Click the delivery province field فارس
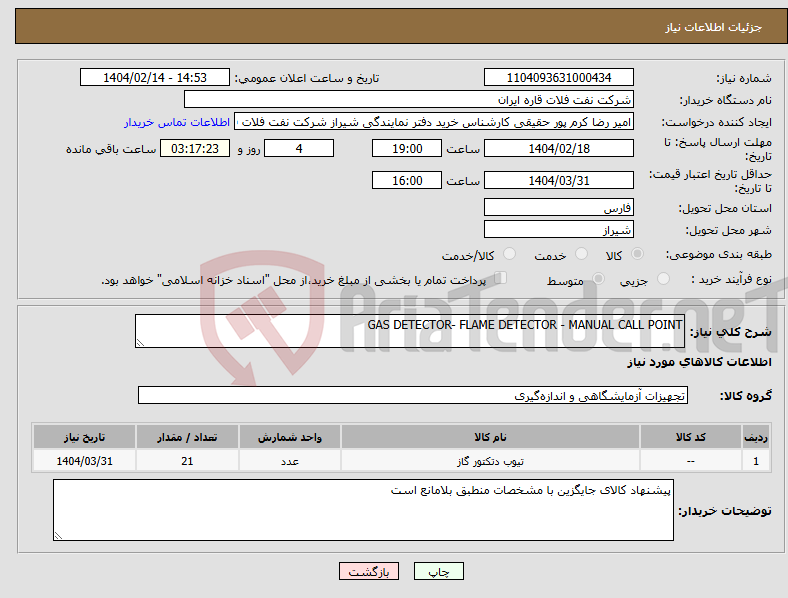This screenshot has height=598, width=788. click(x=559, y=208)
